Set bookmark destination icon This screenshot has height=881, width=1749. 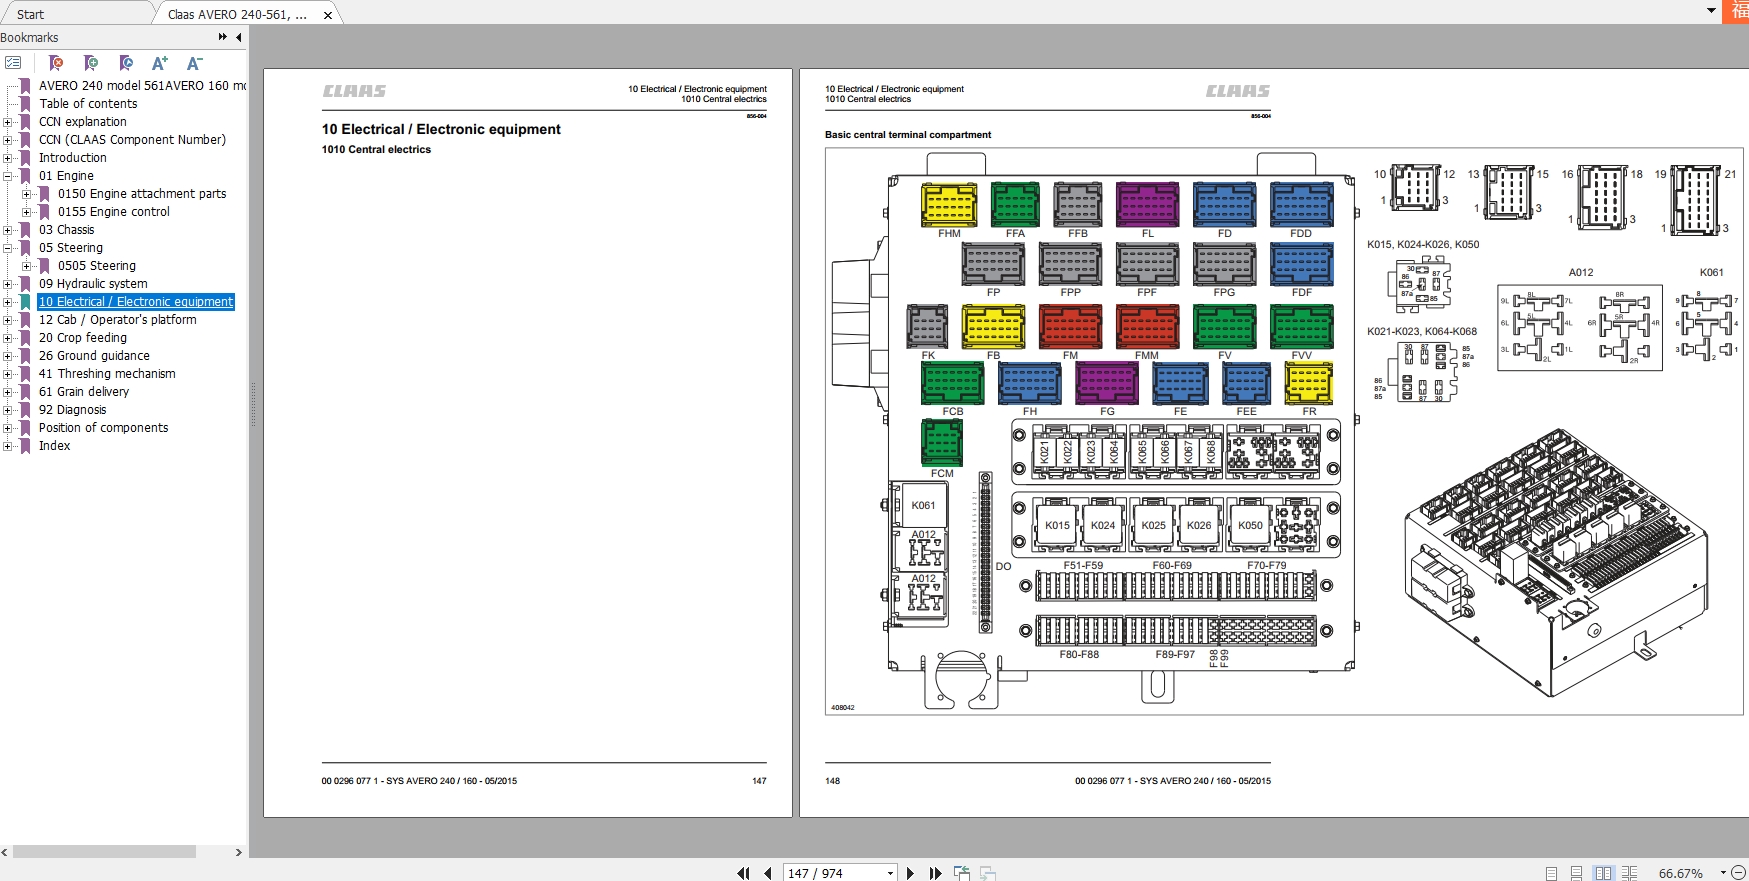126,63
